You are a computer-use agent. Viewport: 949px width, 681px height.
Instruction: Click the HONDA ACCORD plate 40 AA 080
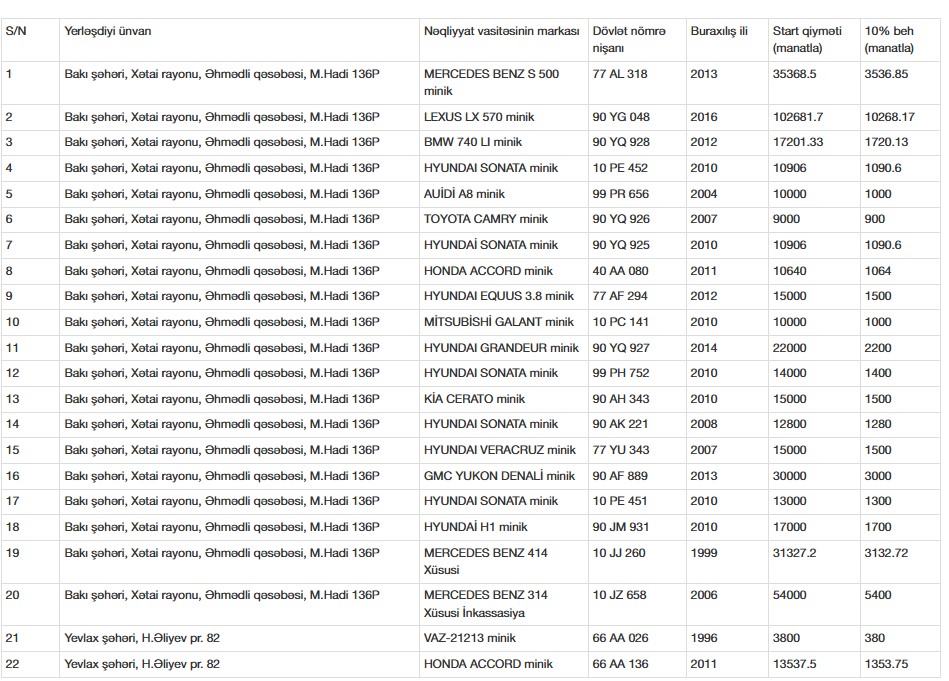pyautogui.click(x=620, y=271)
